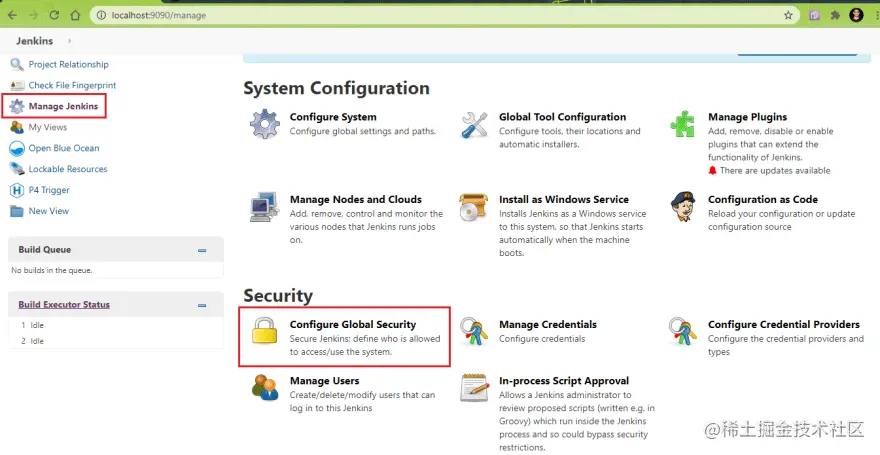Viewport: 880px width, 455px height.
Task: Click the Configure Credential Providers keys icon
Action: 682,331
